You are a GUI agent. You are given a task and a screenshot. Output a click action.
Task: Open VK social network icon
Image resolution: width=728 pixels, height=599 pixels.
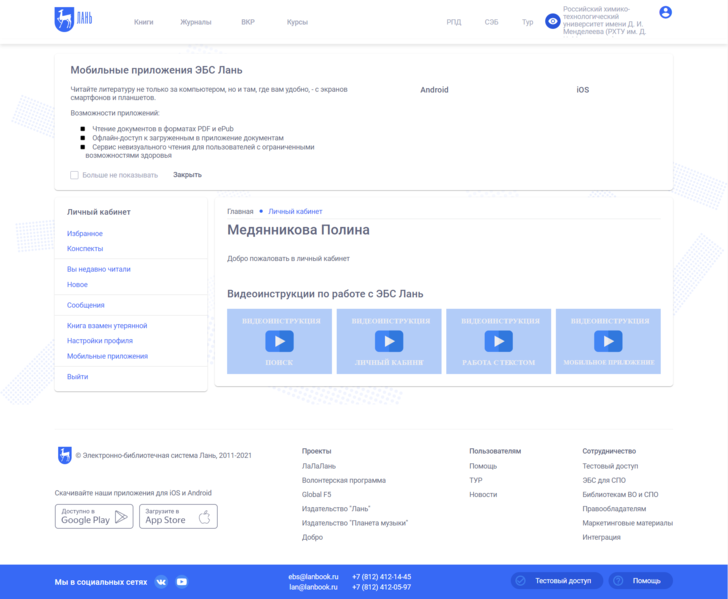pyautogui.click(x=161, y=582)
